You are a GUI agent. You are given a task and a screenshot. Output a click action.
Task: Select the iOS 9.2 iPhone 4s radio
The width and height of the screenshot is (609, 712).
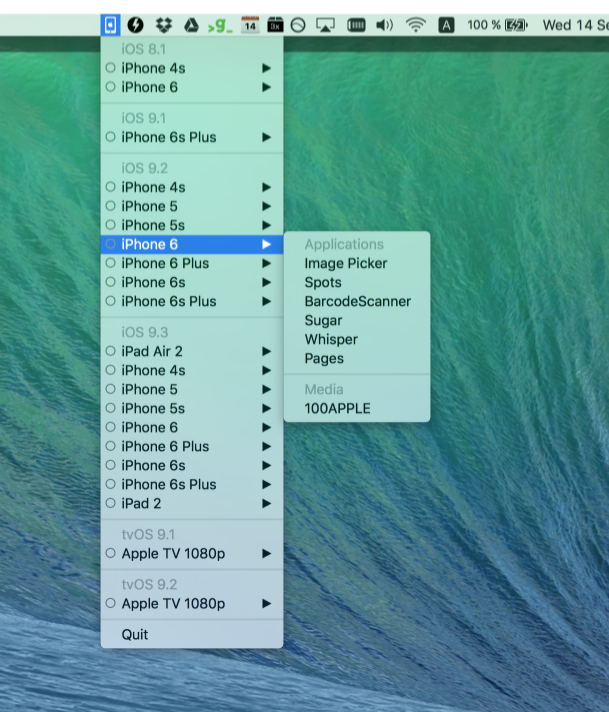[110, 187]
